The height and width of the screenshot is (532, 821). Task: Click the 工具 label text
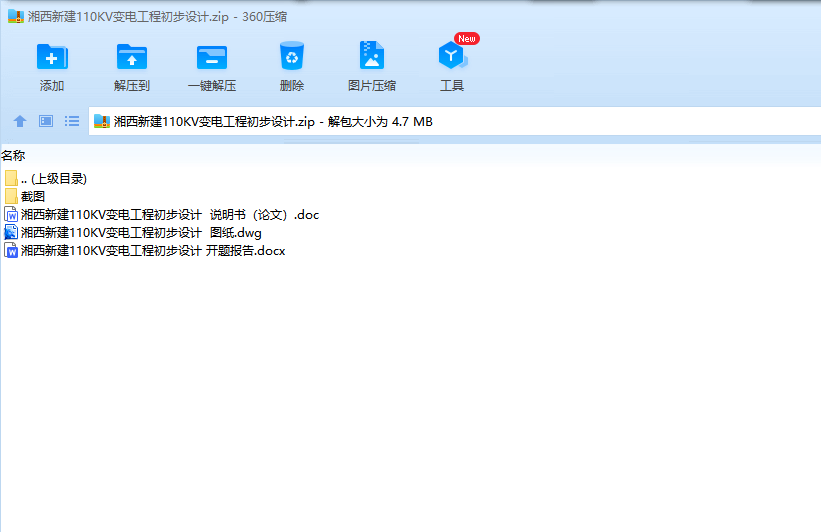pos(452,85)
